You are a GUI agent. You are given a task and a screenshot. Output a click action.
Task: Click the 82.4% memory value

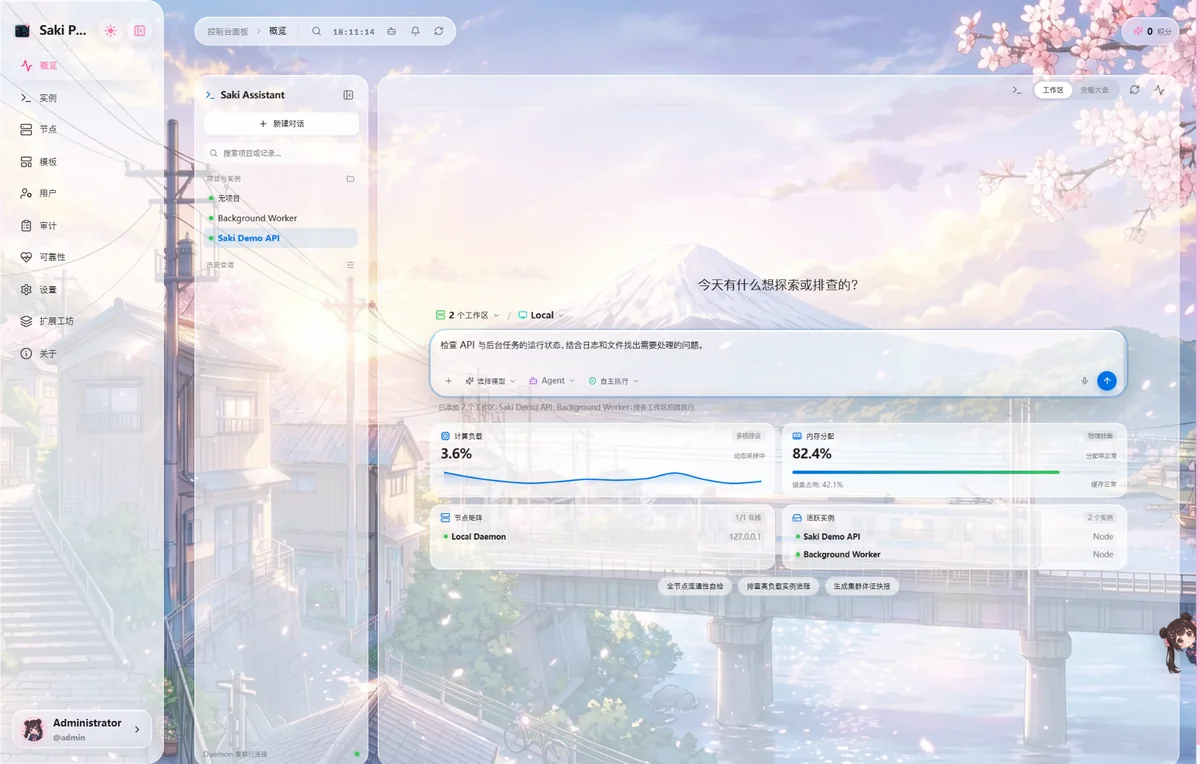click(812, 454)
